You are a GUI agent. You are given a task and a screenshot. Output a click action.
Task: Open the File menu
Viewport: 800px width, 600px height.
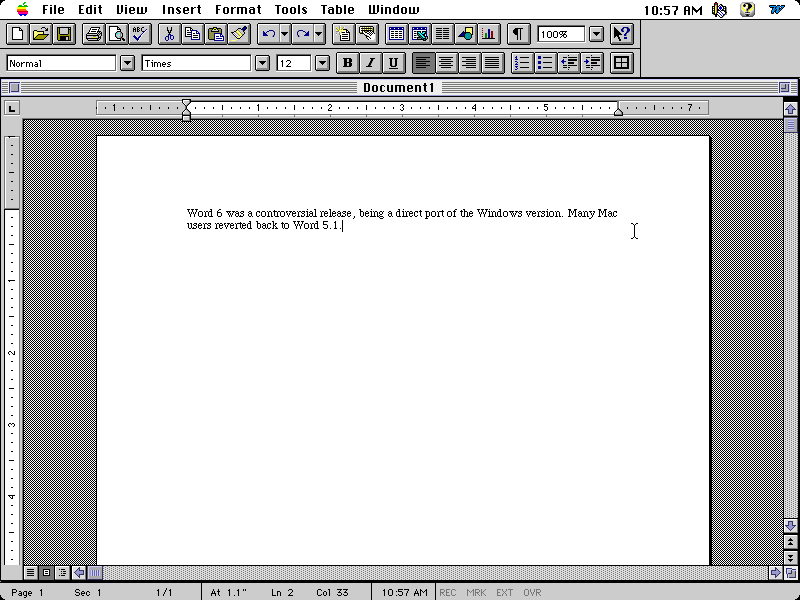[x=53, y=9]
